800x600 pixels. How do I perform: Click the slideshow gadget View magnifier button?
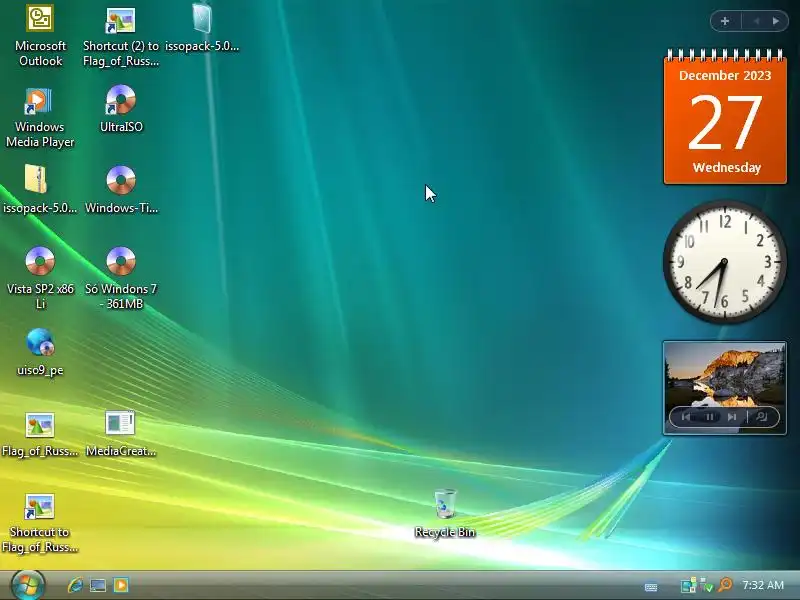(762, 417)
